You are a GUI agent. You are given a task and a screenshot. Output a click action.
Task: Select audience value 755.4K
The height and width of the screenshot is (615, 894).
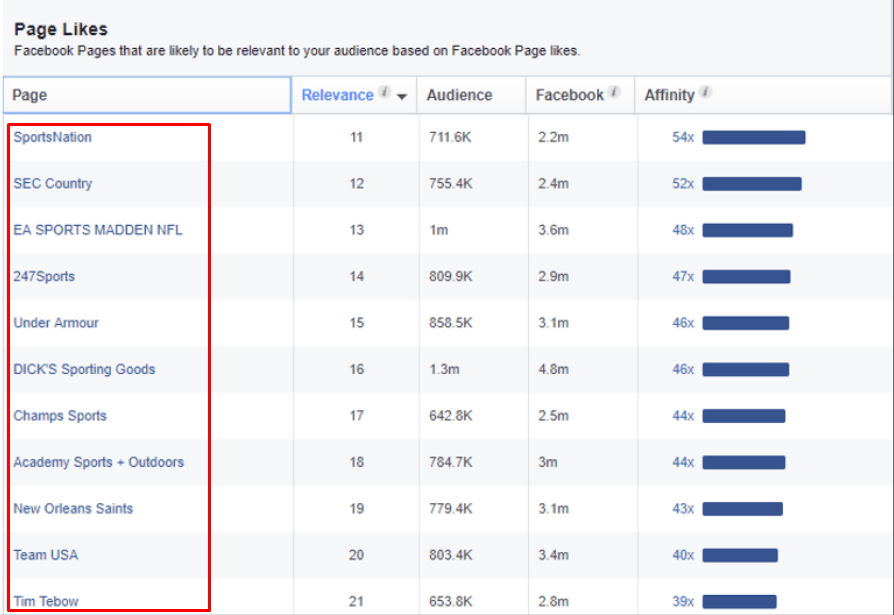[450, 184]
